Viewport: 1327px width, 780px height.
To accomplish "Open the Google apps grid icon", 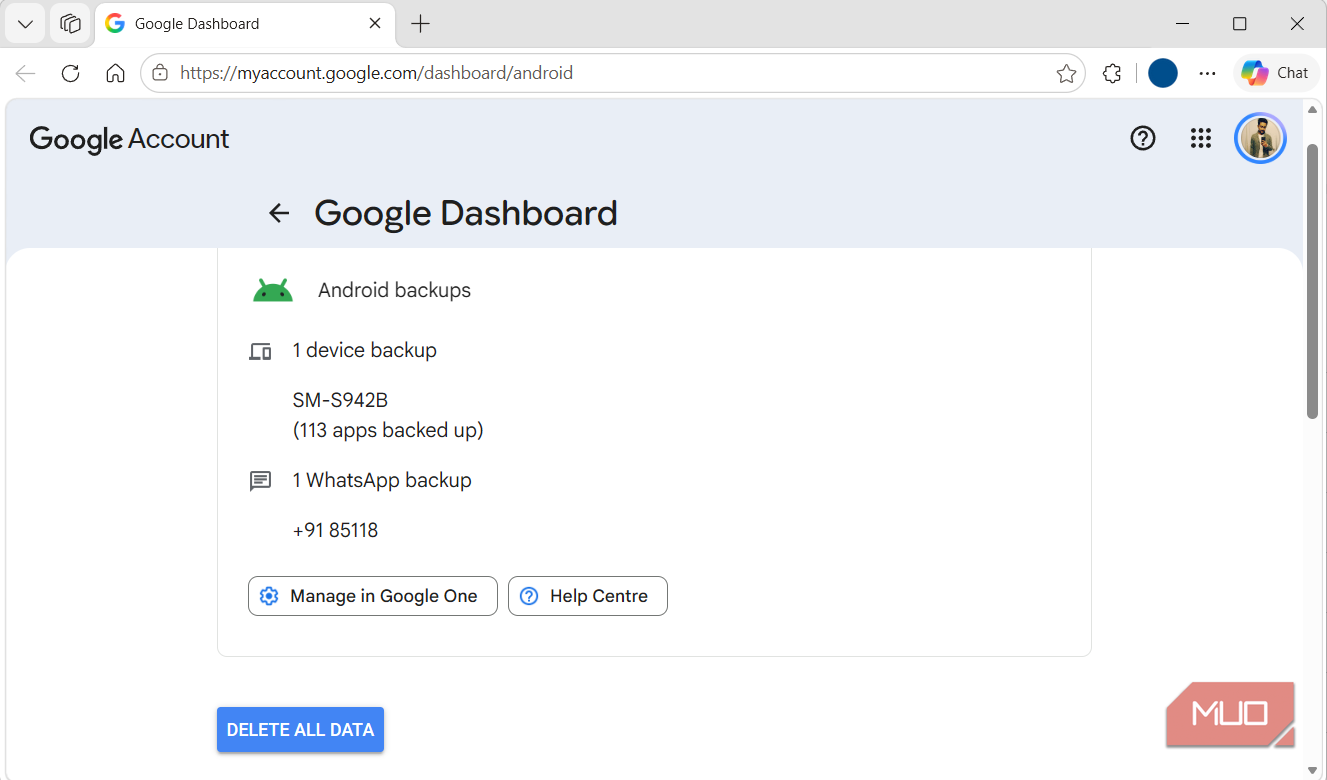I will pyautogui.click(x=1201, y=139).
